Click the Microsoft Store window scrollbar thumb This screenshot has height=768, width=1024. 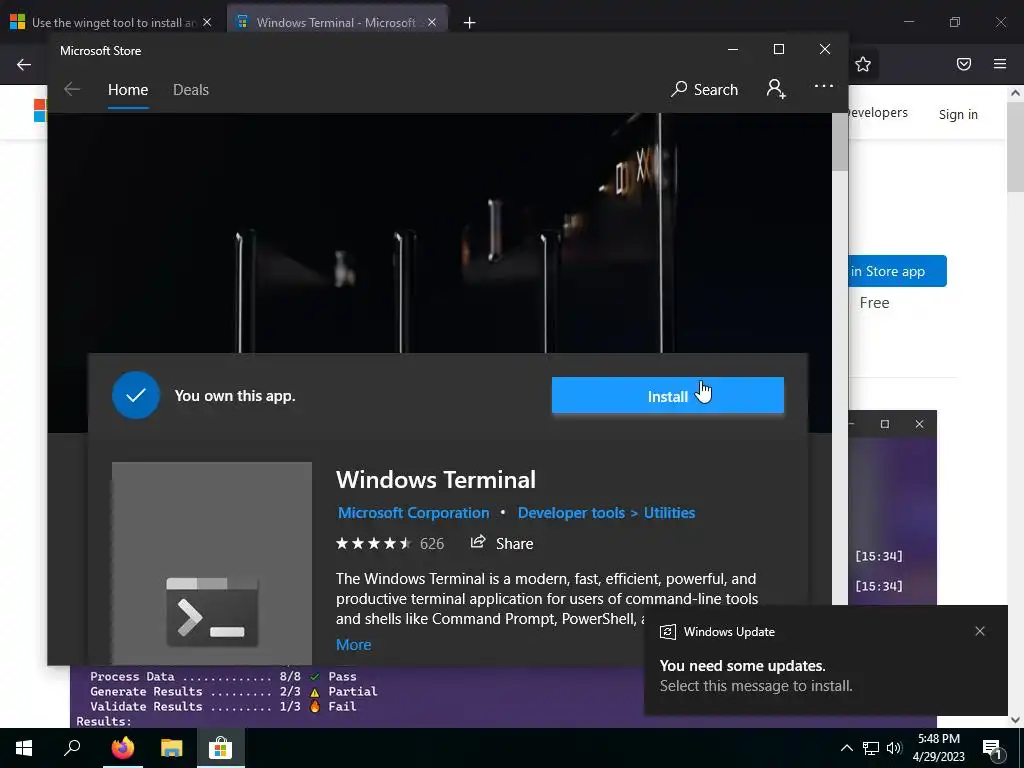pos(840,142)
